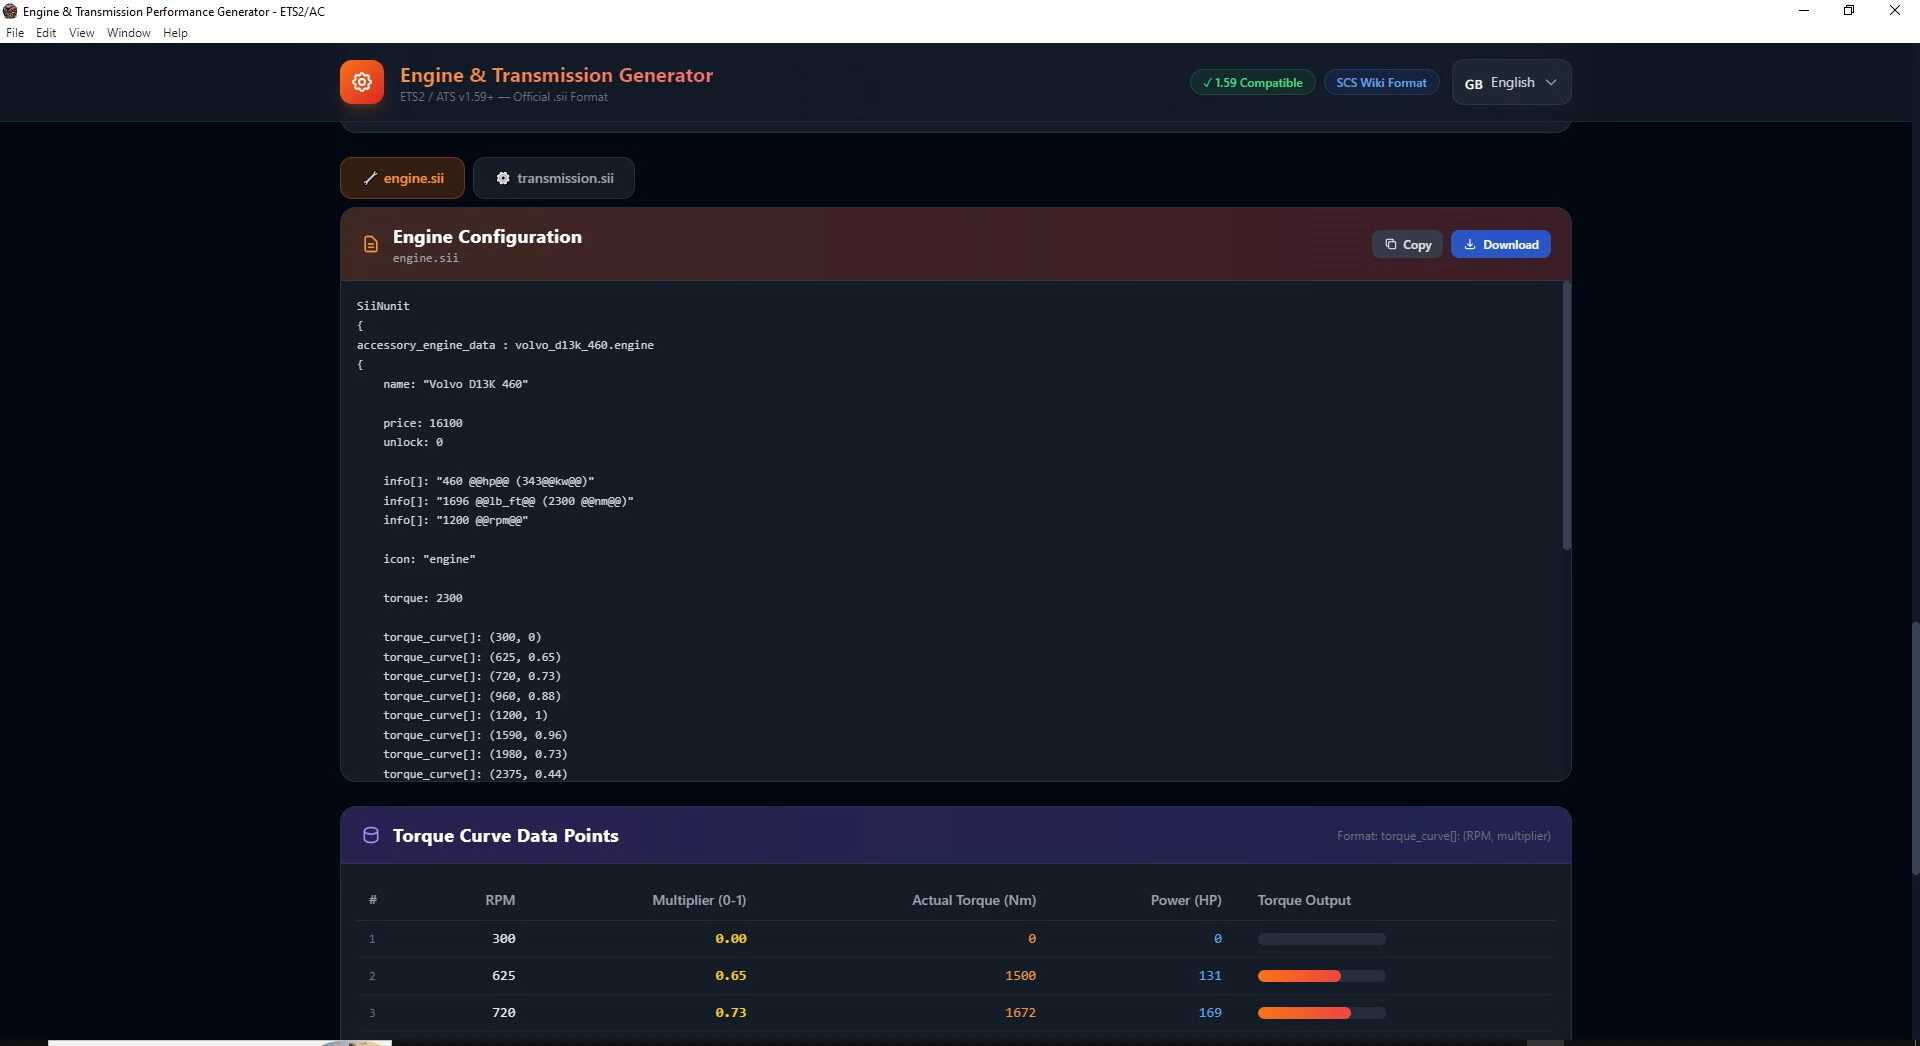The width and height of the screenshot is (1920, 1046).
Task: Click the 1672 actual torque value
Action: click(1021, 1013)
